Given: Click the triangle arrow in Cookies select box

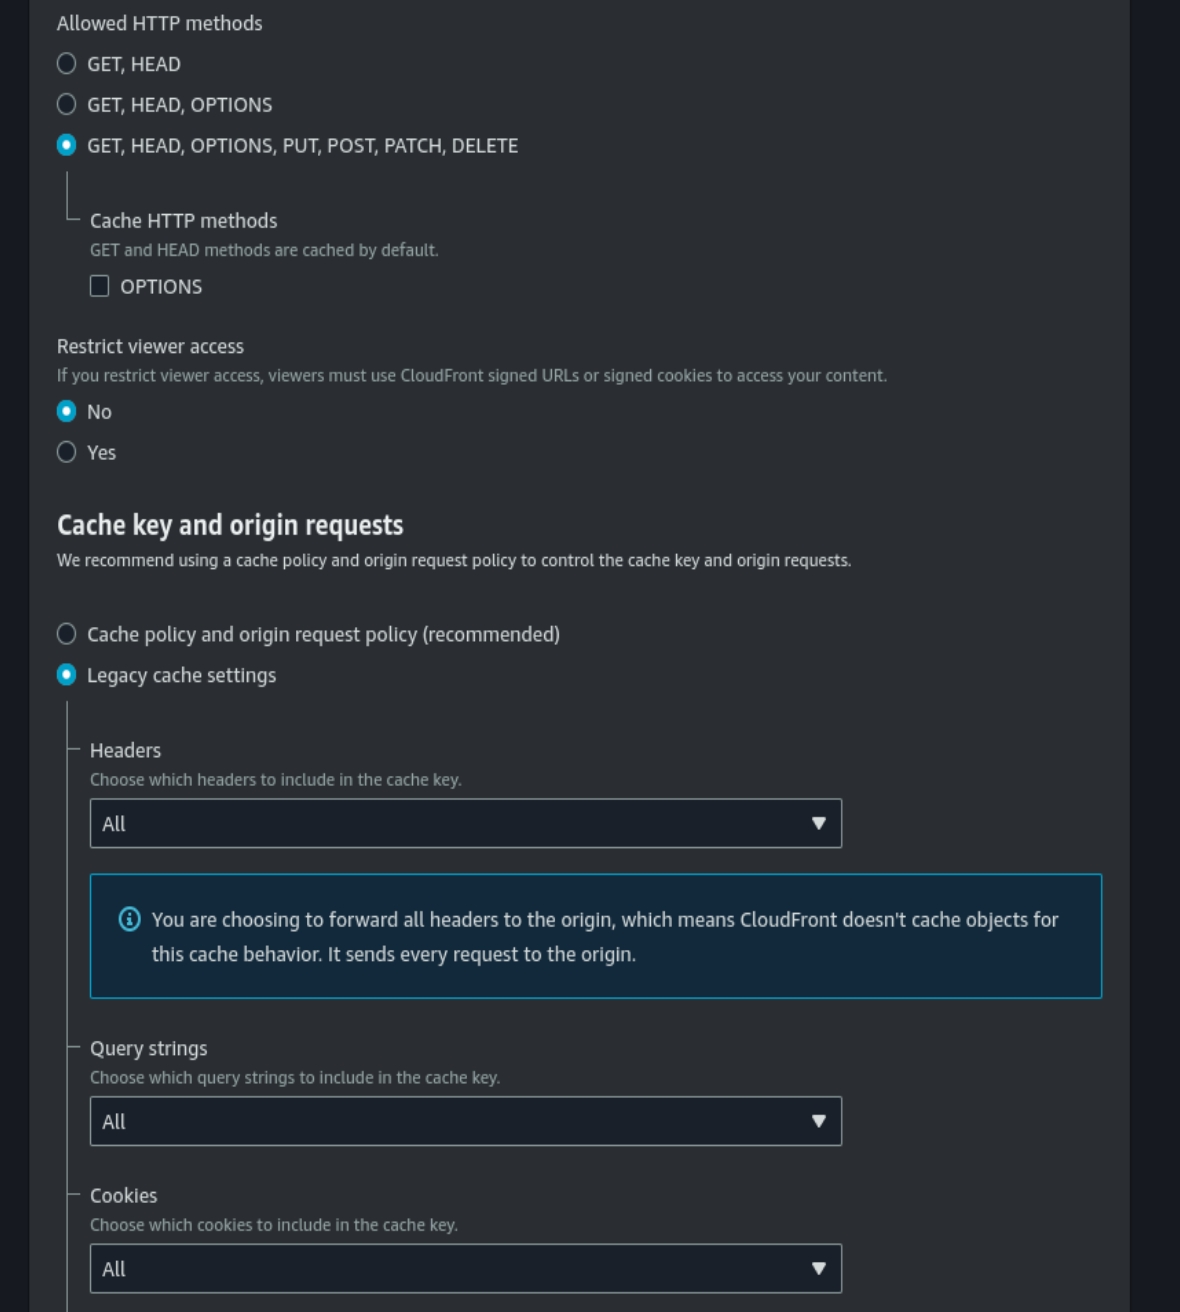Looking at the screenshot, I should pyautogui.click(x=819, y=1268).
